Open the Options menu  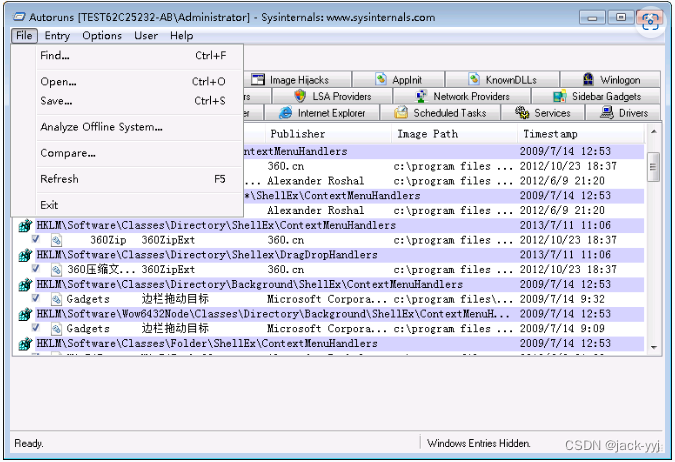(102, 35)
